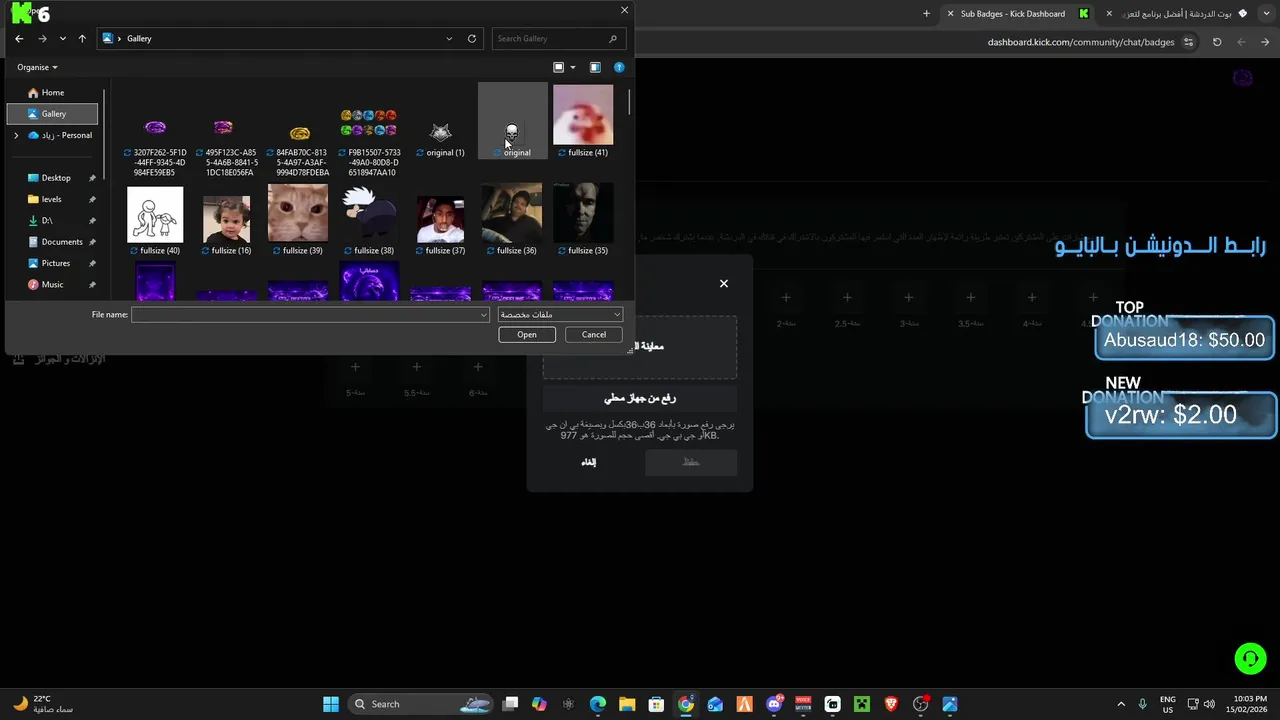Screen dimensions: 1280x720
Task: Click the Cancel button
Action: coord(594,334)
